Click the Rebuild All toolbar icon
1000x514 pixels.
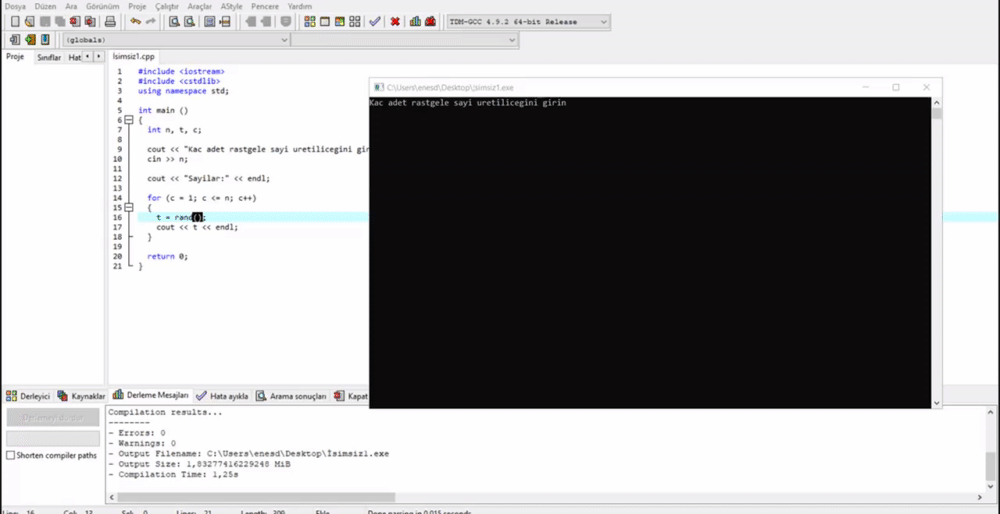(355, 22)
